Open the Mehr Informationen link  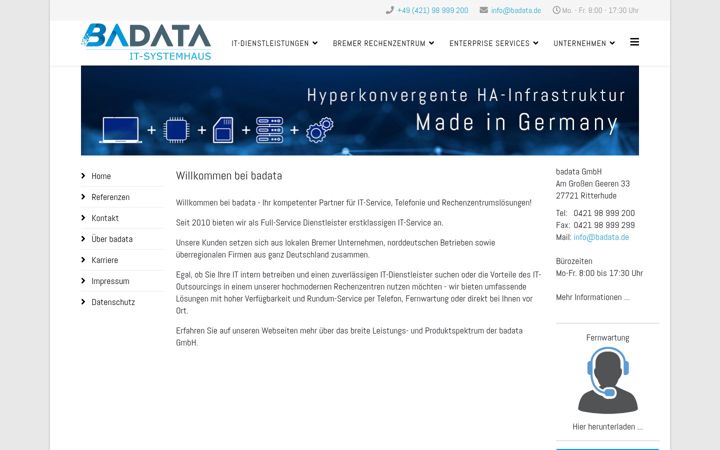[x=592, y=297]
